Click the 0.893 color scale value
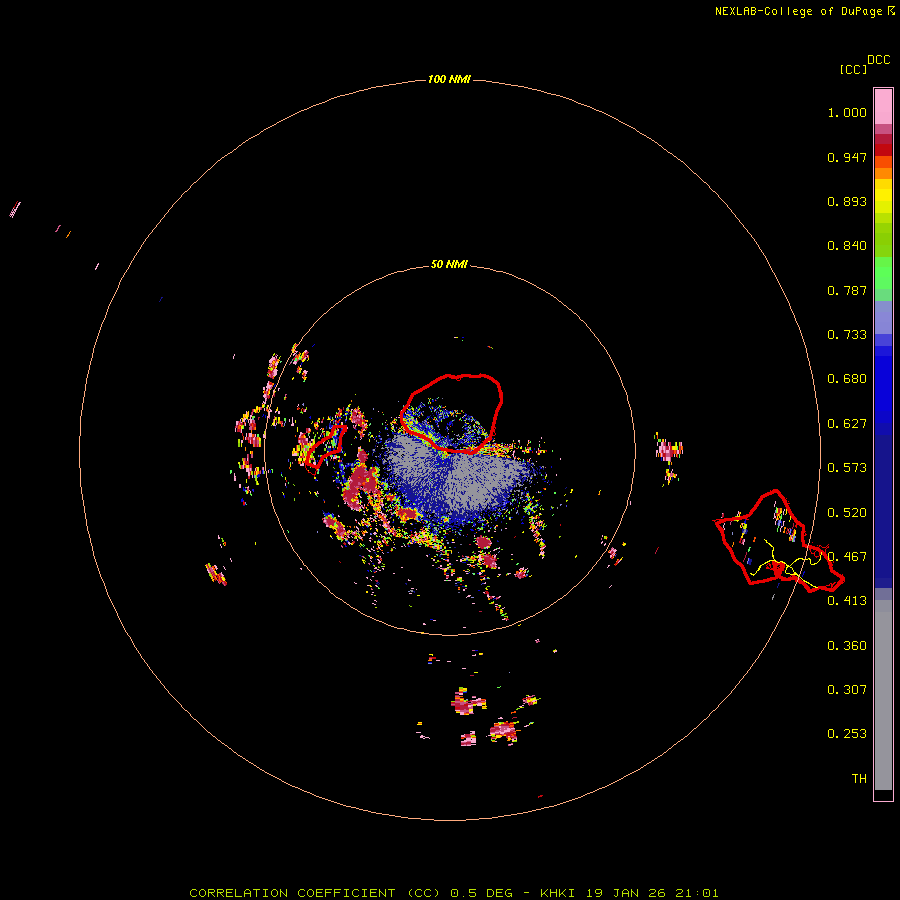900x900 pixels. point(847,201)
